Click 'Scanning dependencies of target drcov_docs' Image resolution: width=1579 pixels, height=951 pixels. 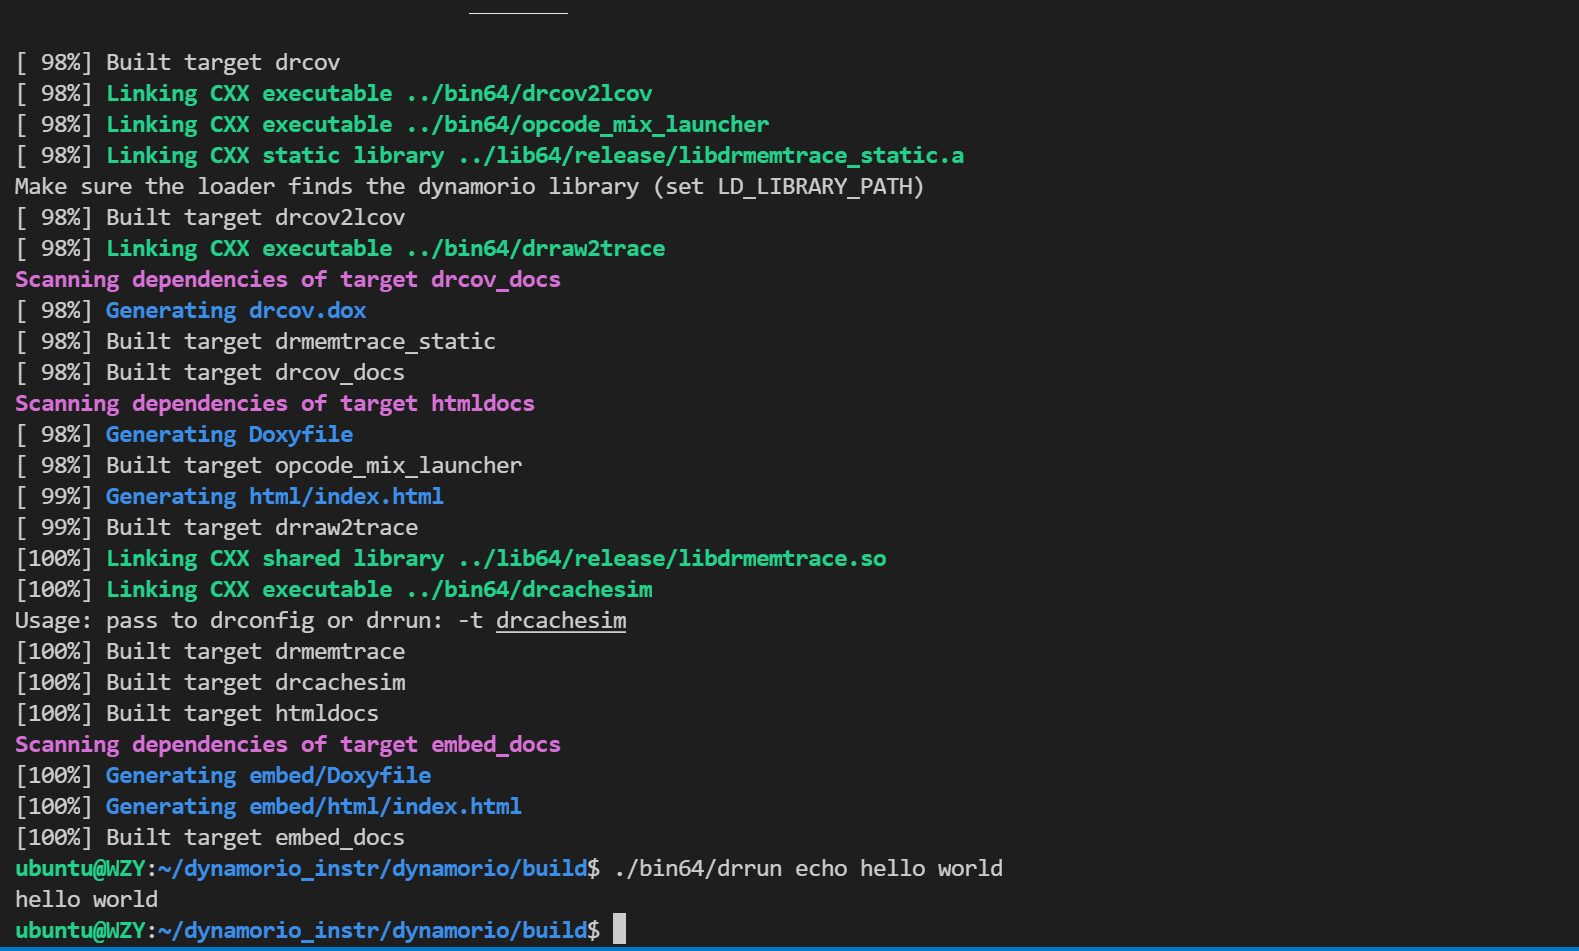288,280
